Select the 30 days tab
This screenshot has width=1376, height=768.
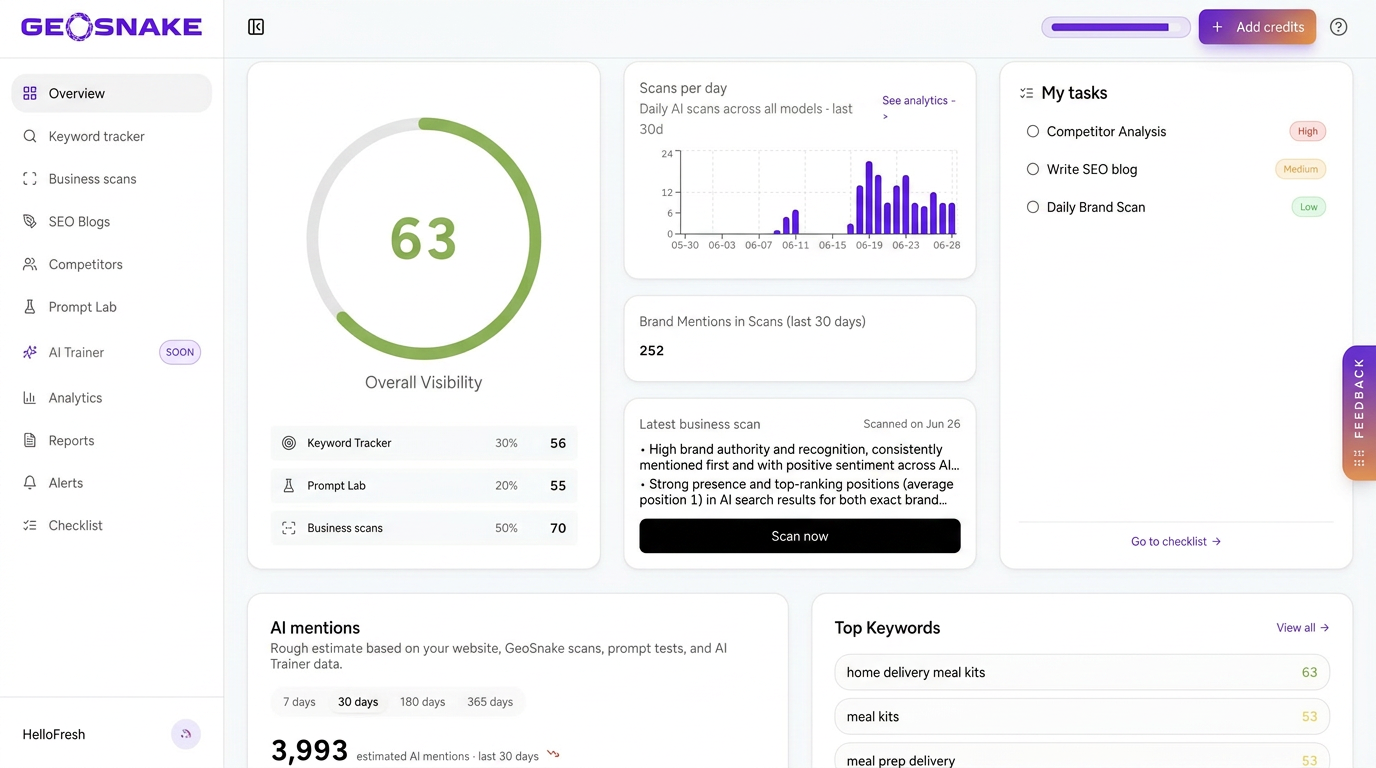[x=358, y=702]
